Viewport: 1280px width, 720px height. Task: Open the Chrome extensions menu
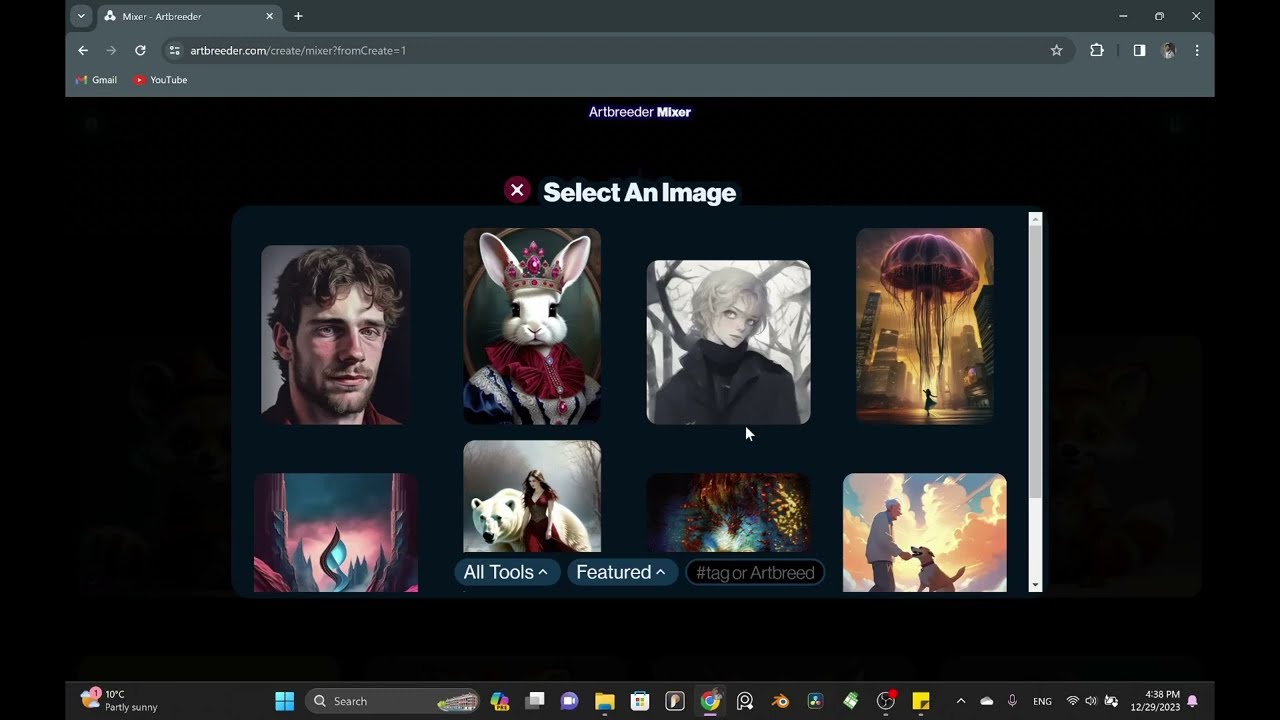pyautogui.click(x=1097, y=50)
